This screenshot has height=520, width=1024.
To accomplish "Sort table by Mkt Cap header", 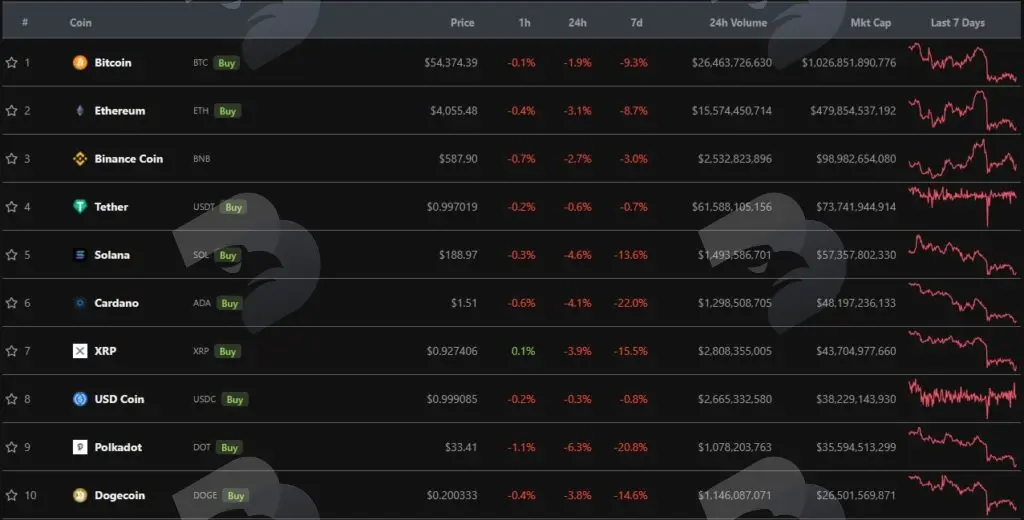I will pos(871,22).
